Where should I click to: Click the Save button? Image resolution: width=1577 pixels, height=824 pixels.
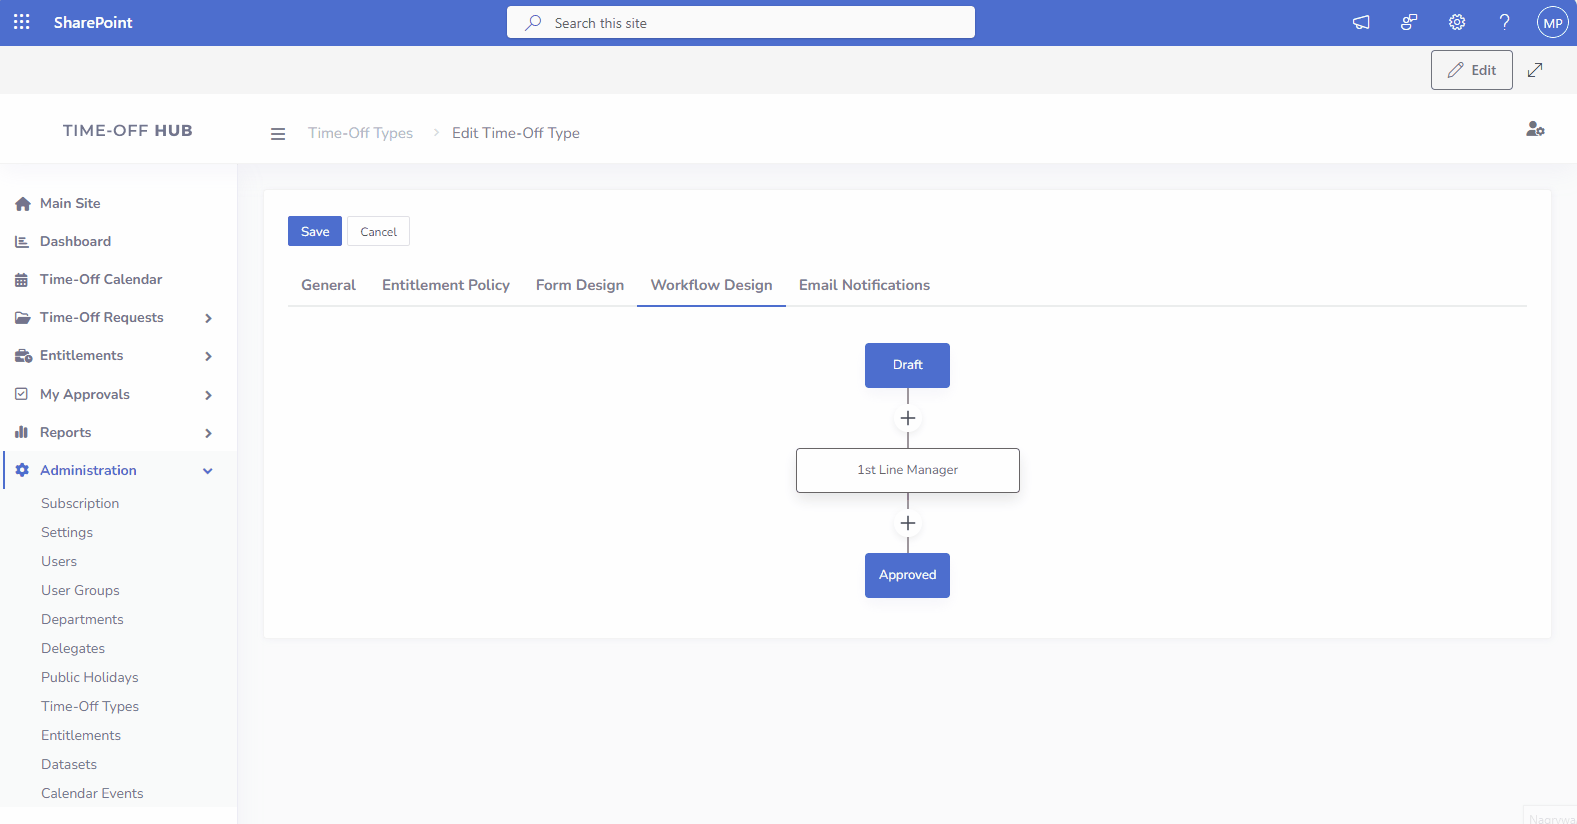click(315, 231)
